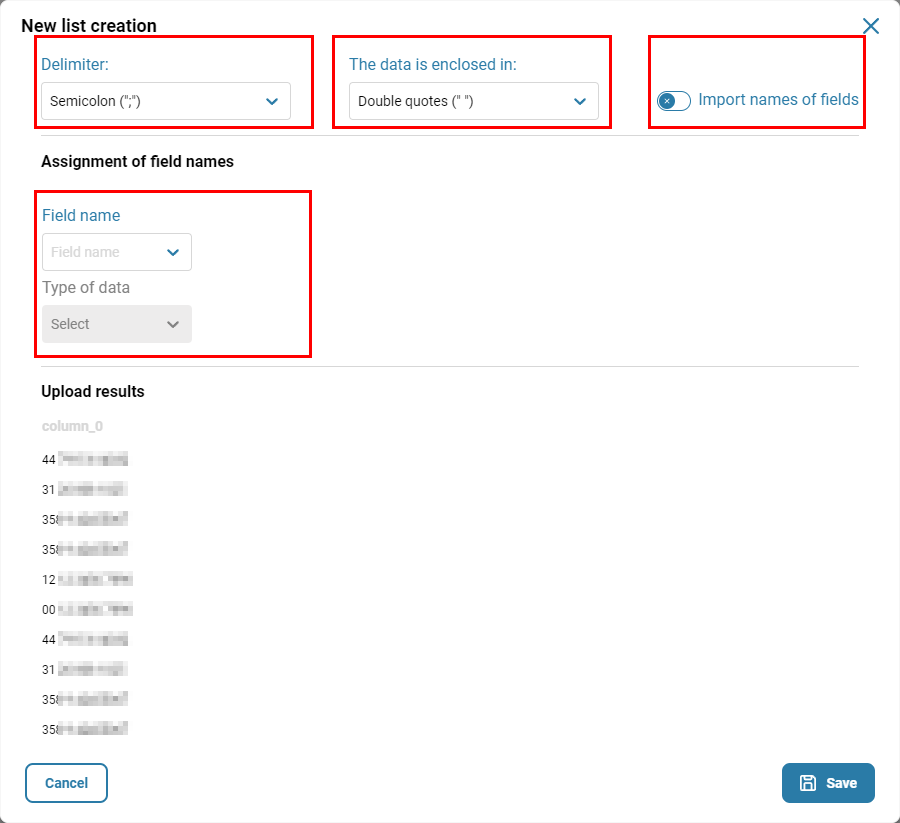
Task: Open the data enclosed in dropdown
Action: tap(474, 101)
